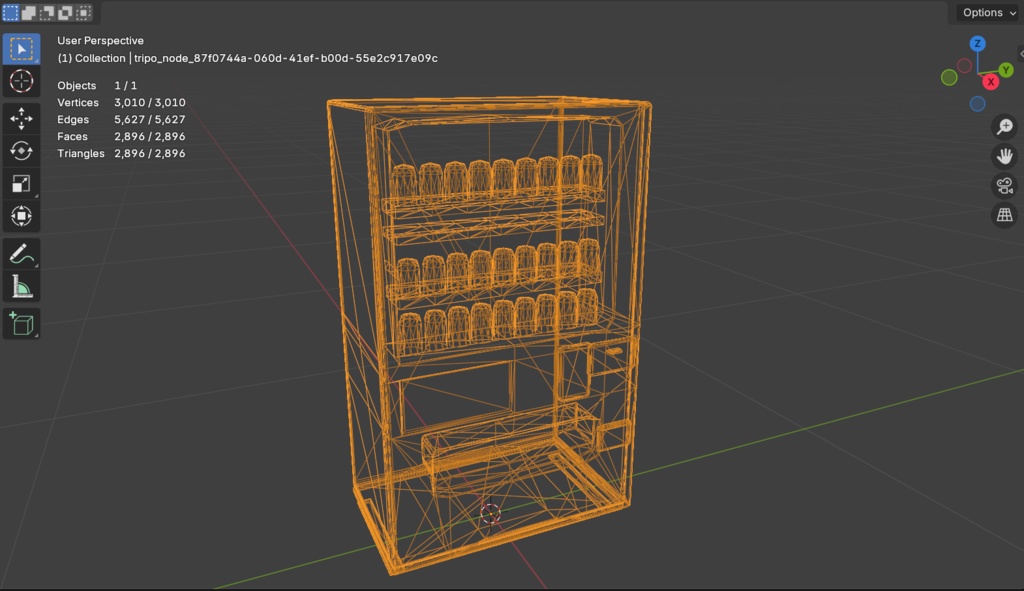
Task: Click the Pan hand icon
Action: point(1004,155)
